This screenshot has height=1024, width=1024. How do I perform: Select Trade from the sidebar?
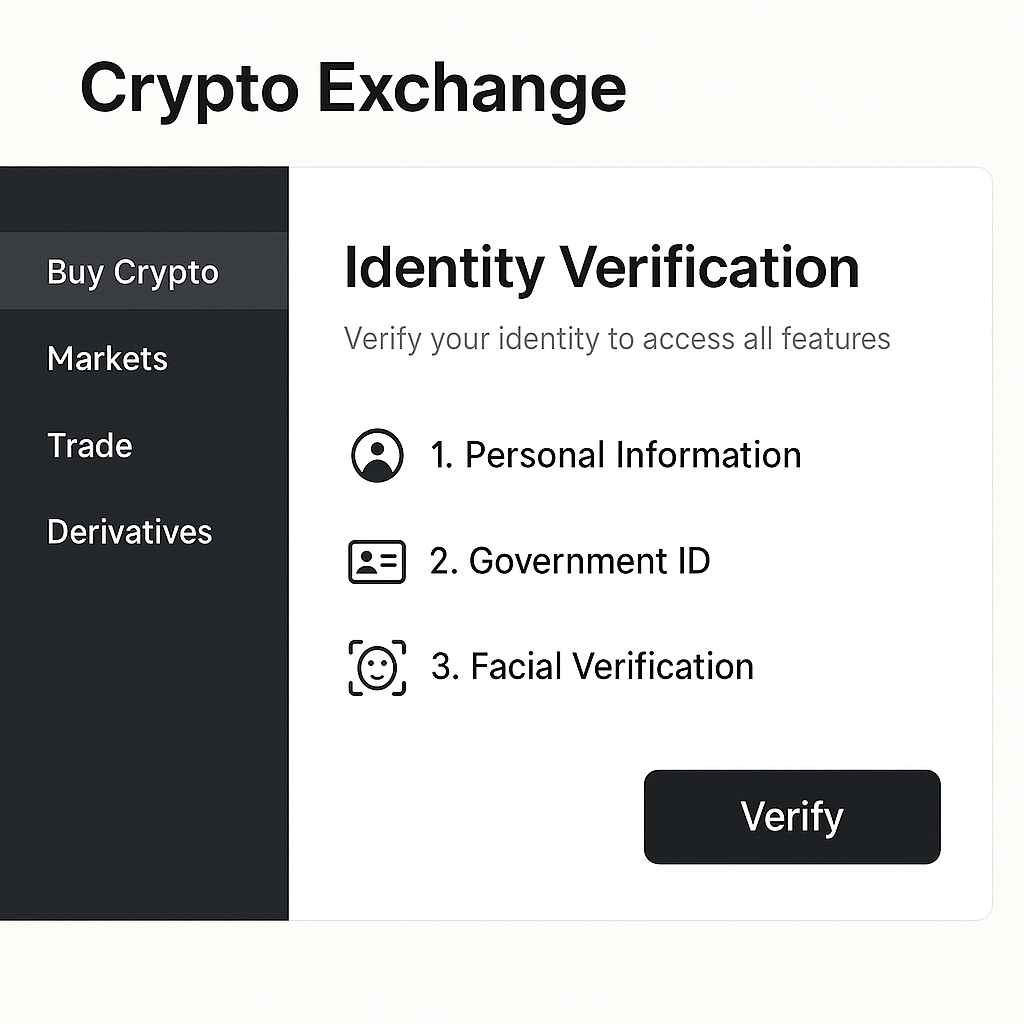pyautogui.click(x=89, y=446)
